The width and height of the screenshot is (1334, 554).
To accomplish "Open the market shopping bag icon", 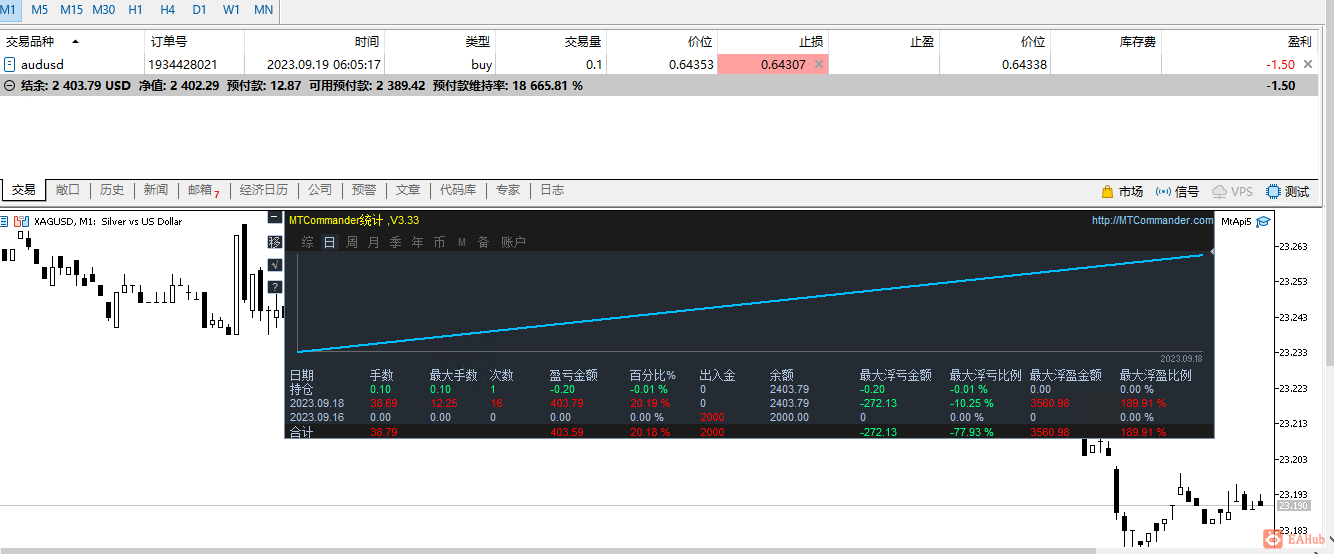I will click(x=1107, y=191).
